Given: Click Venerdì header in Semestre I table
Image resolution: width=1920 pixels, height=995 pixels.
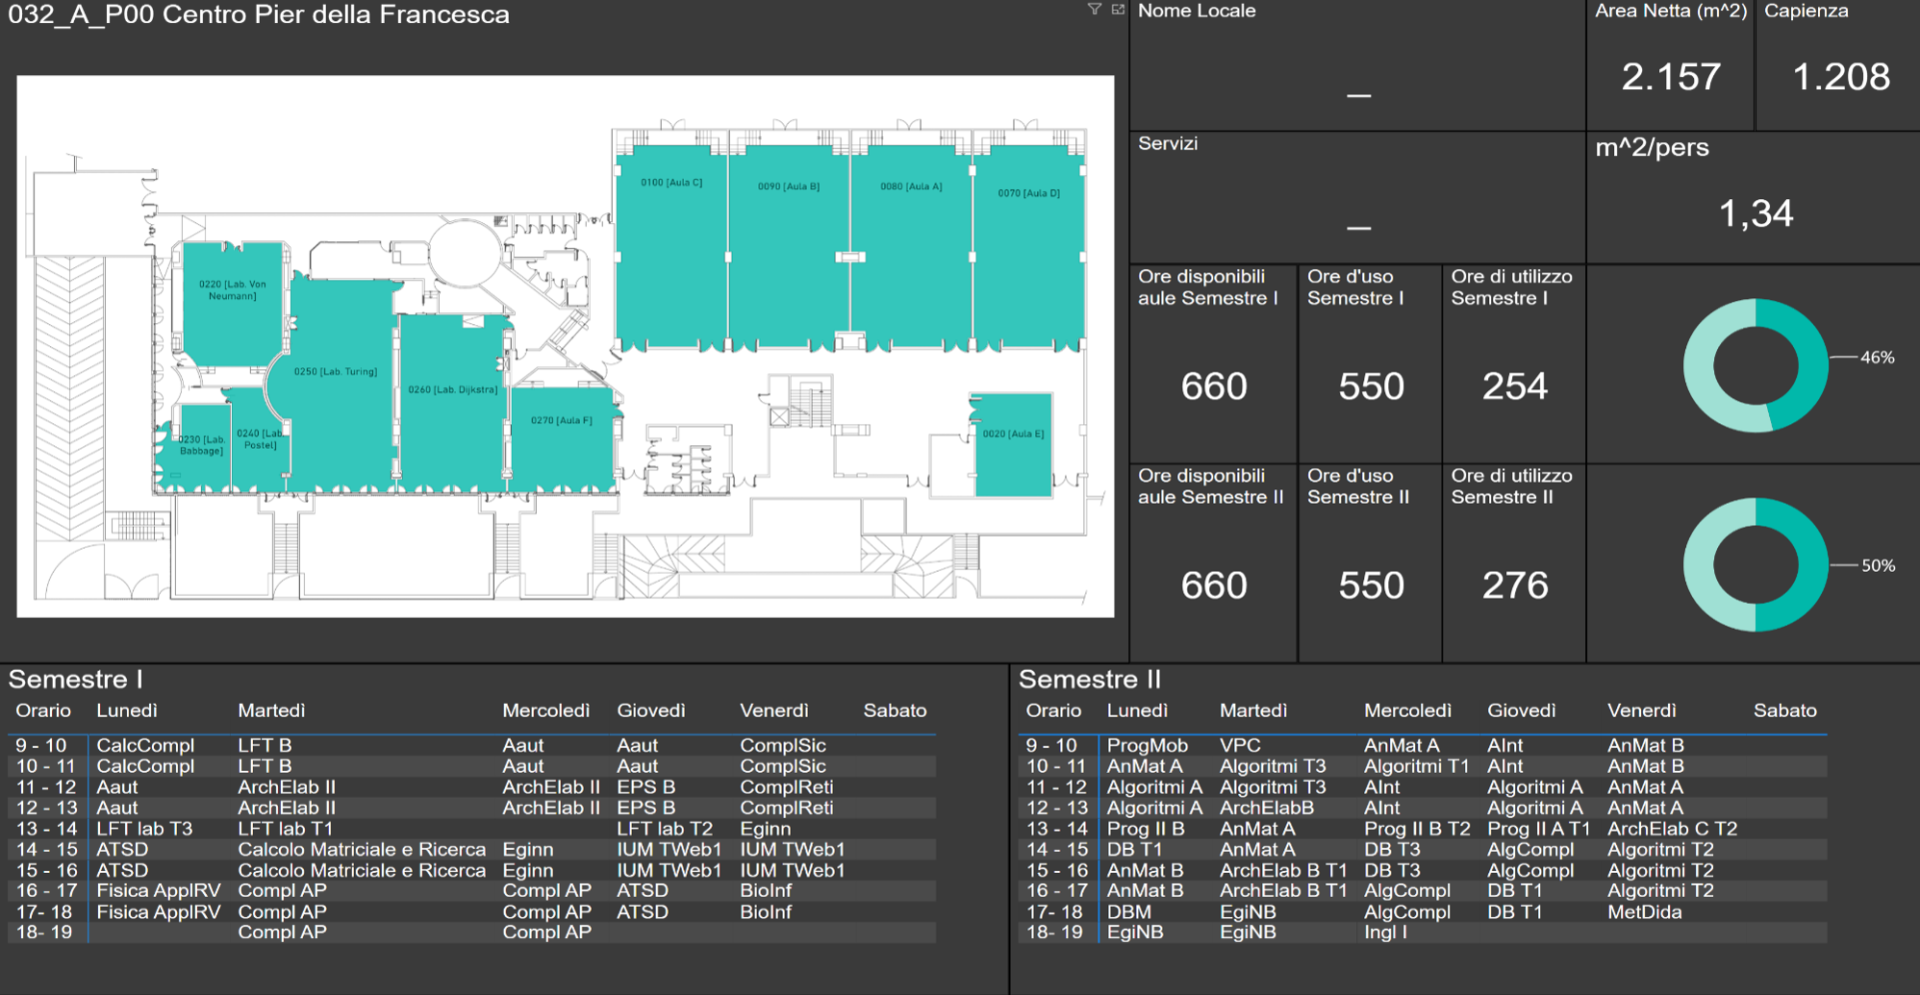Looking at the screenshot, I should click(774, 711).
